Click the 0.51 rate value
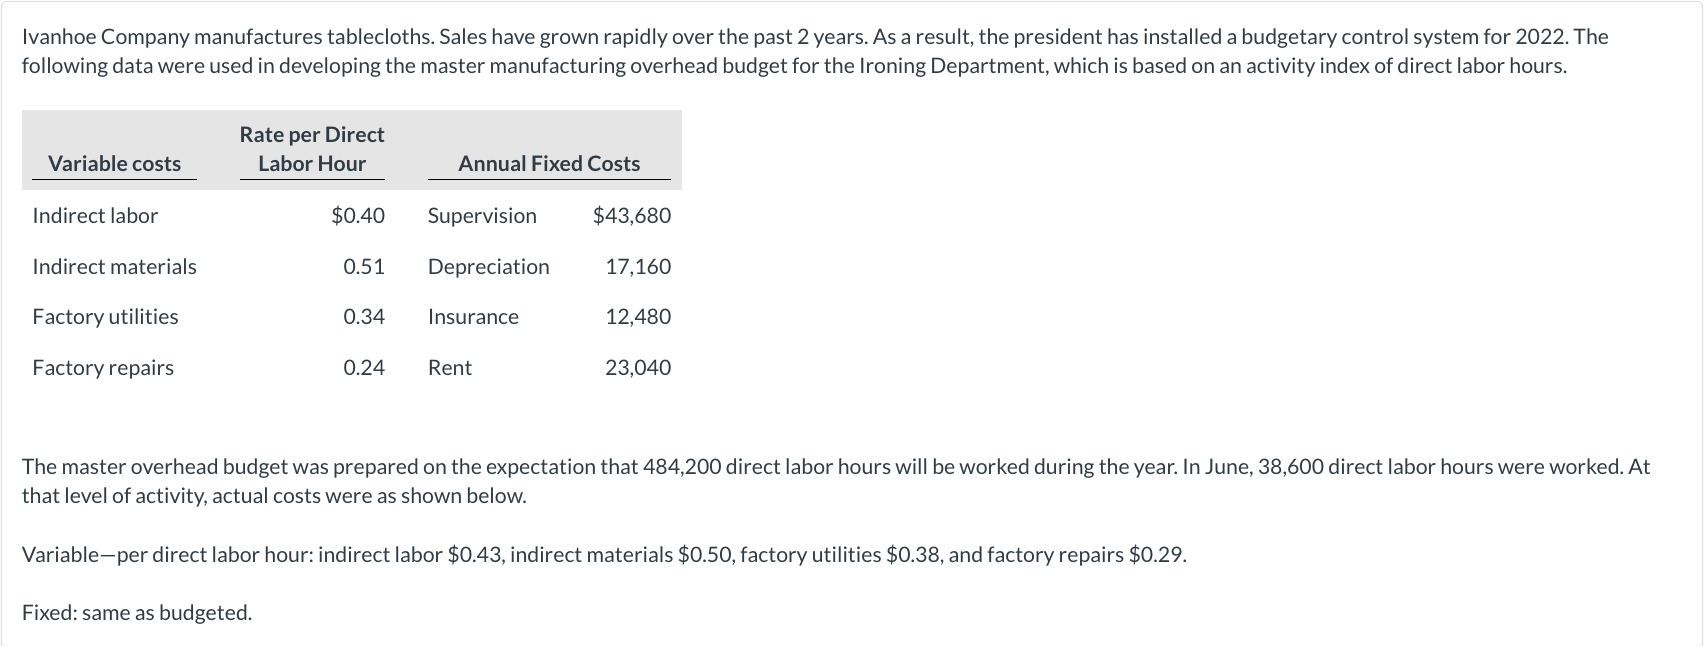 363,266
